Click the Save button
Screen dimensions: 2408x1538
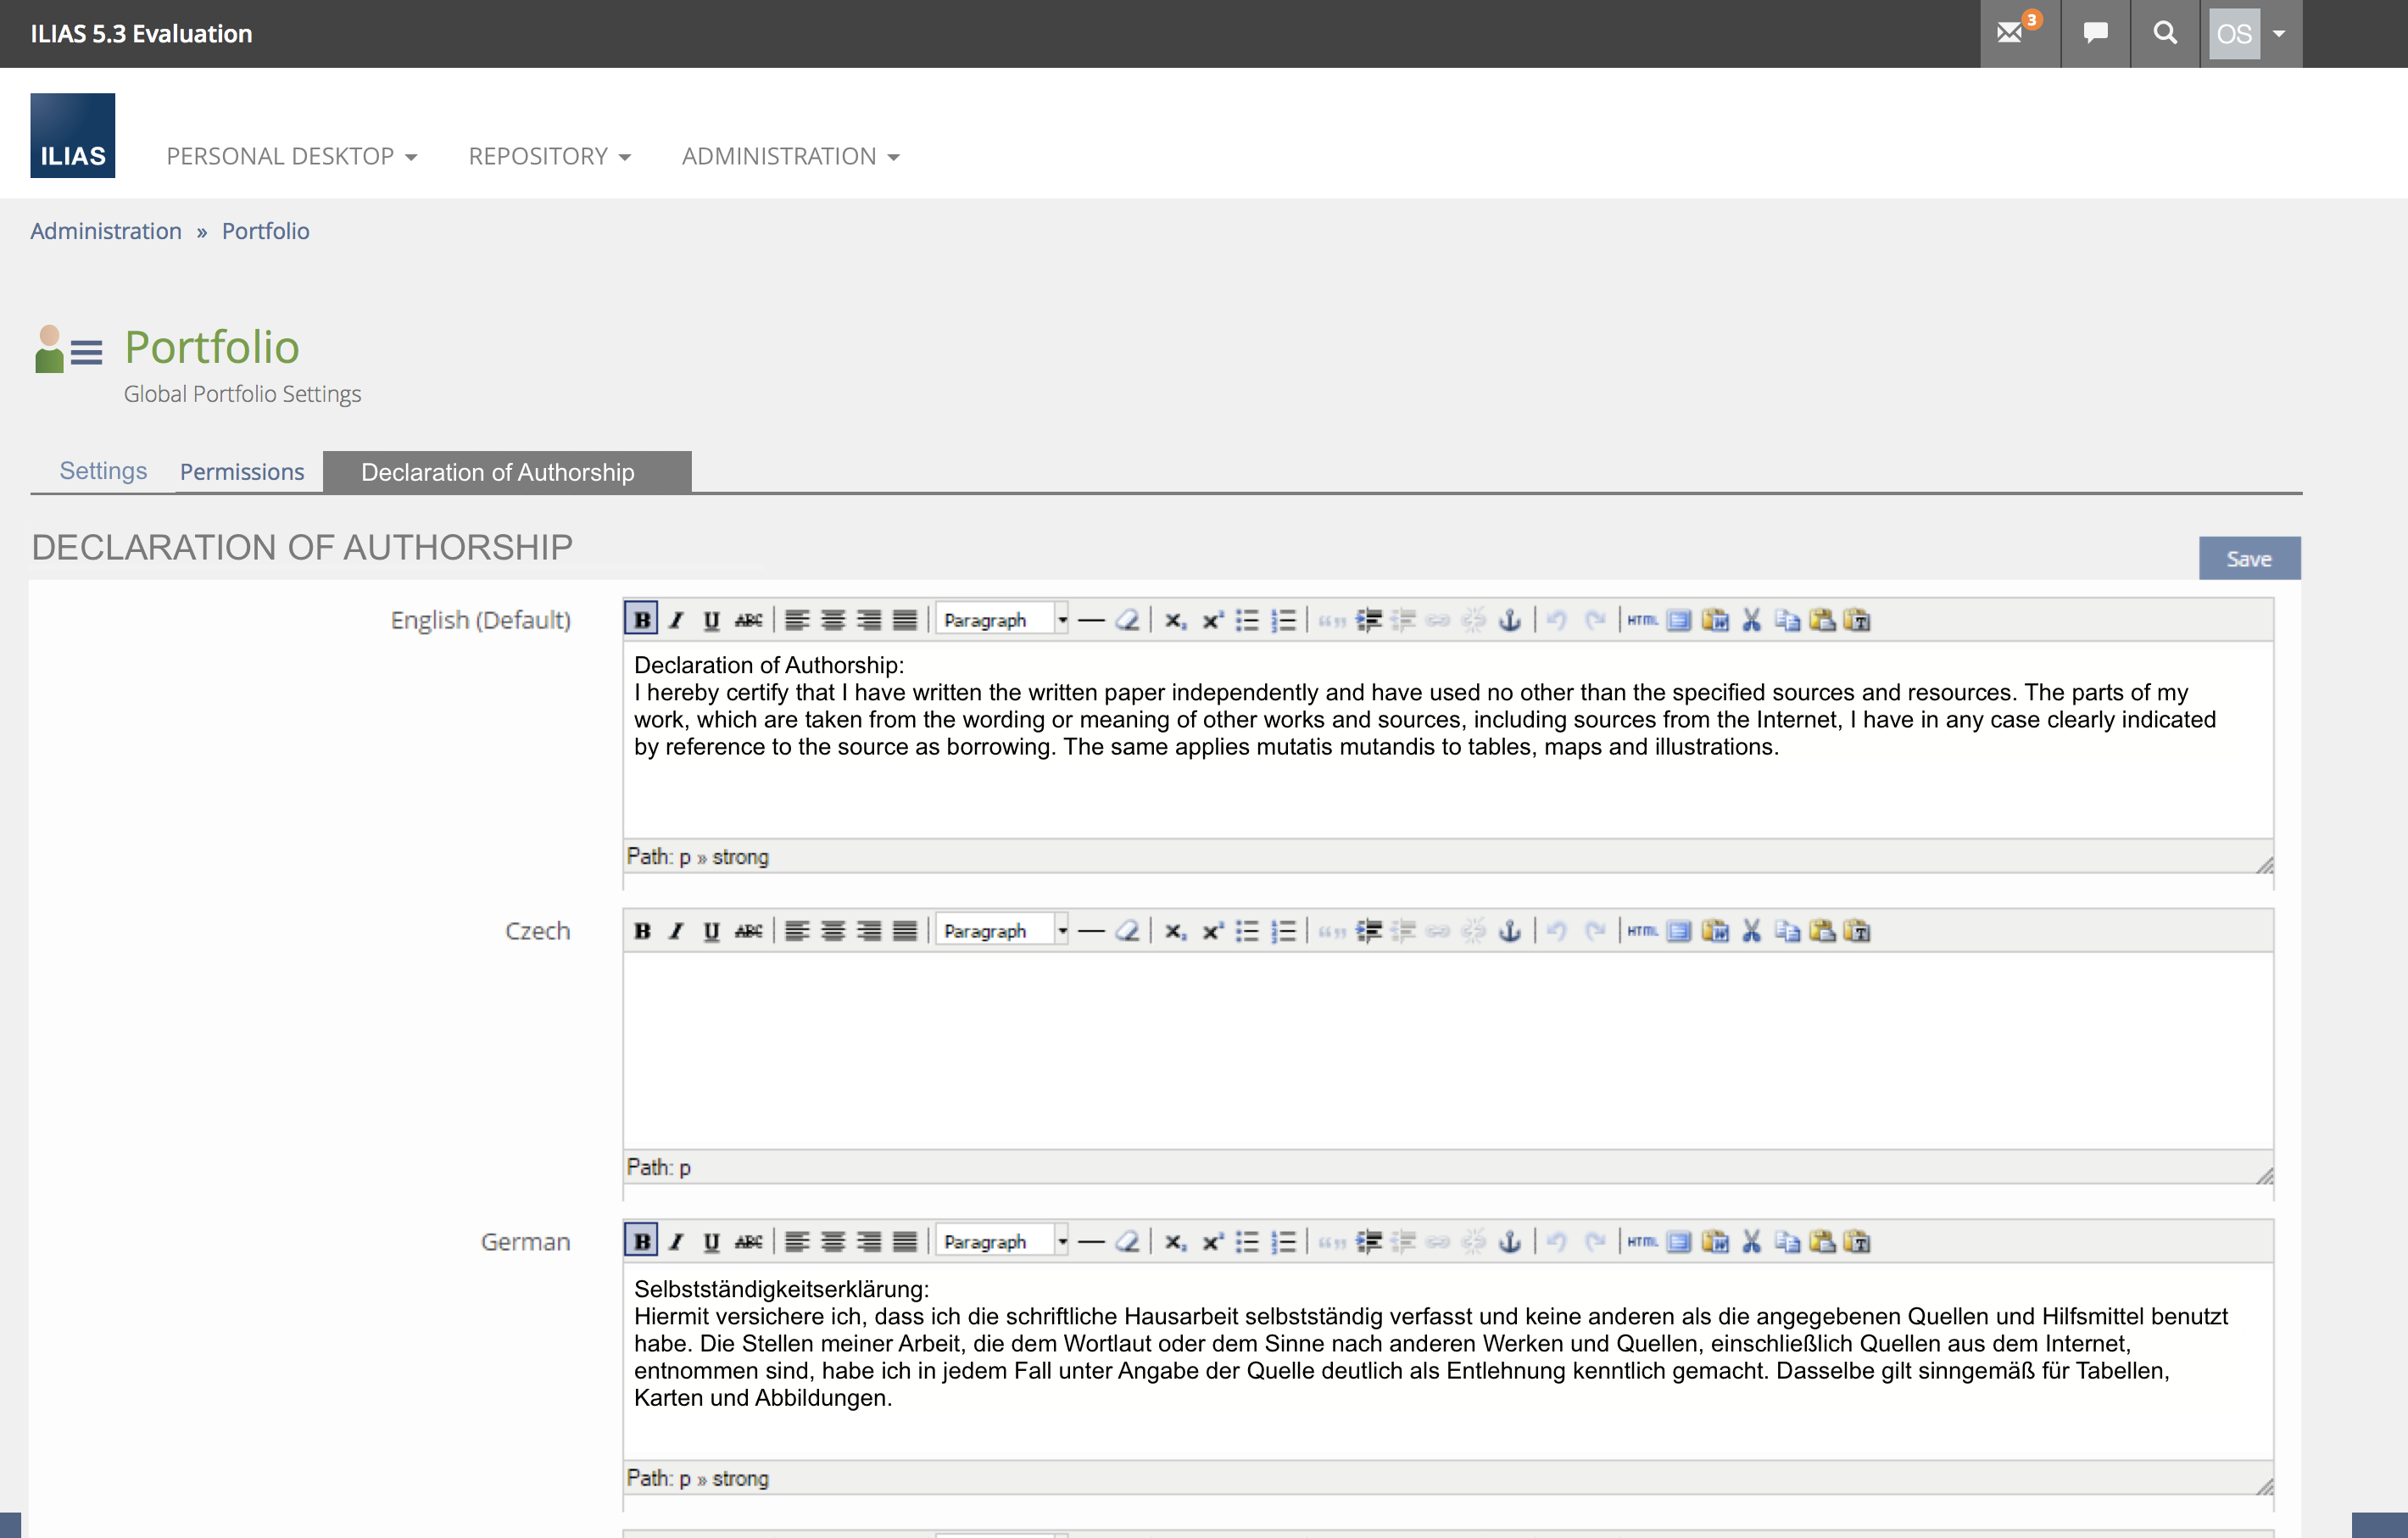click(2248, 559)
